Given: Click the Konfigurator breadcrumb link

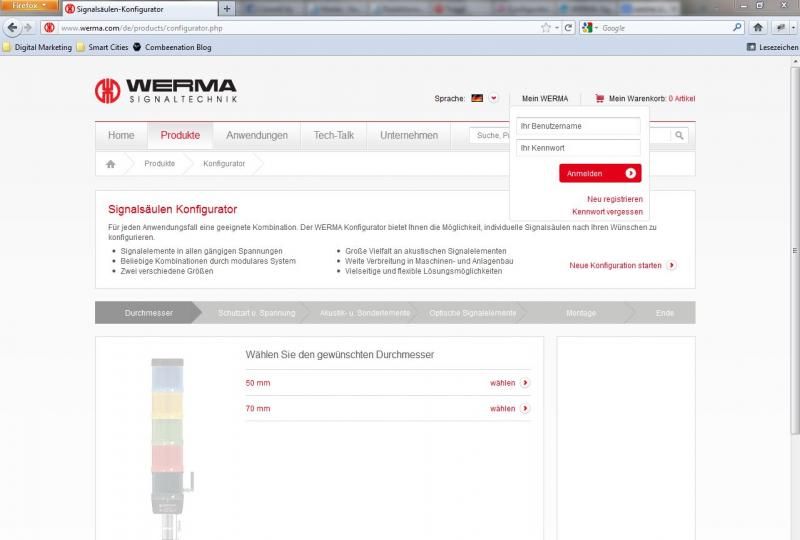Looking at the screenshot, I should 224,163.
